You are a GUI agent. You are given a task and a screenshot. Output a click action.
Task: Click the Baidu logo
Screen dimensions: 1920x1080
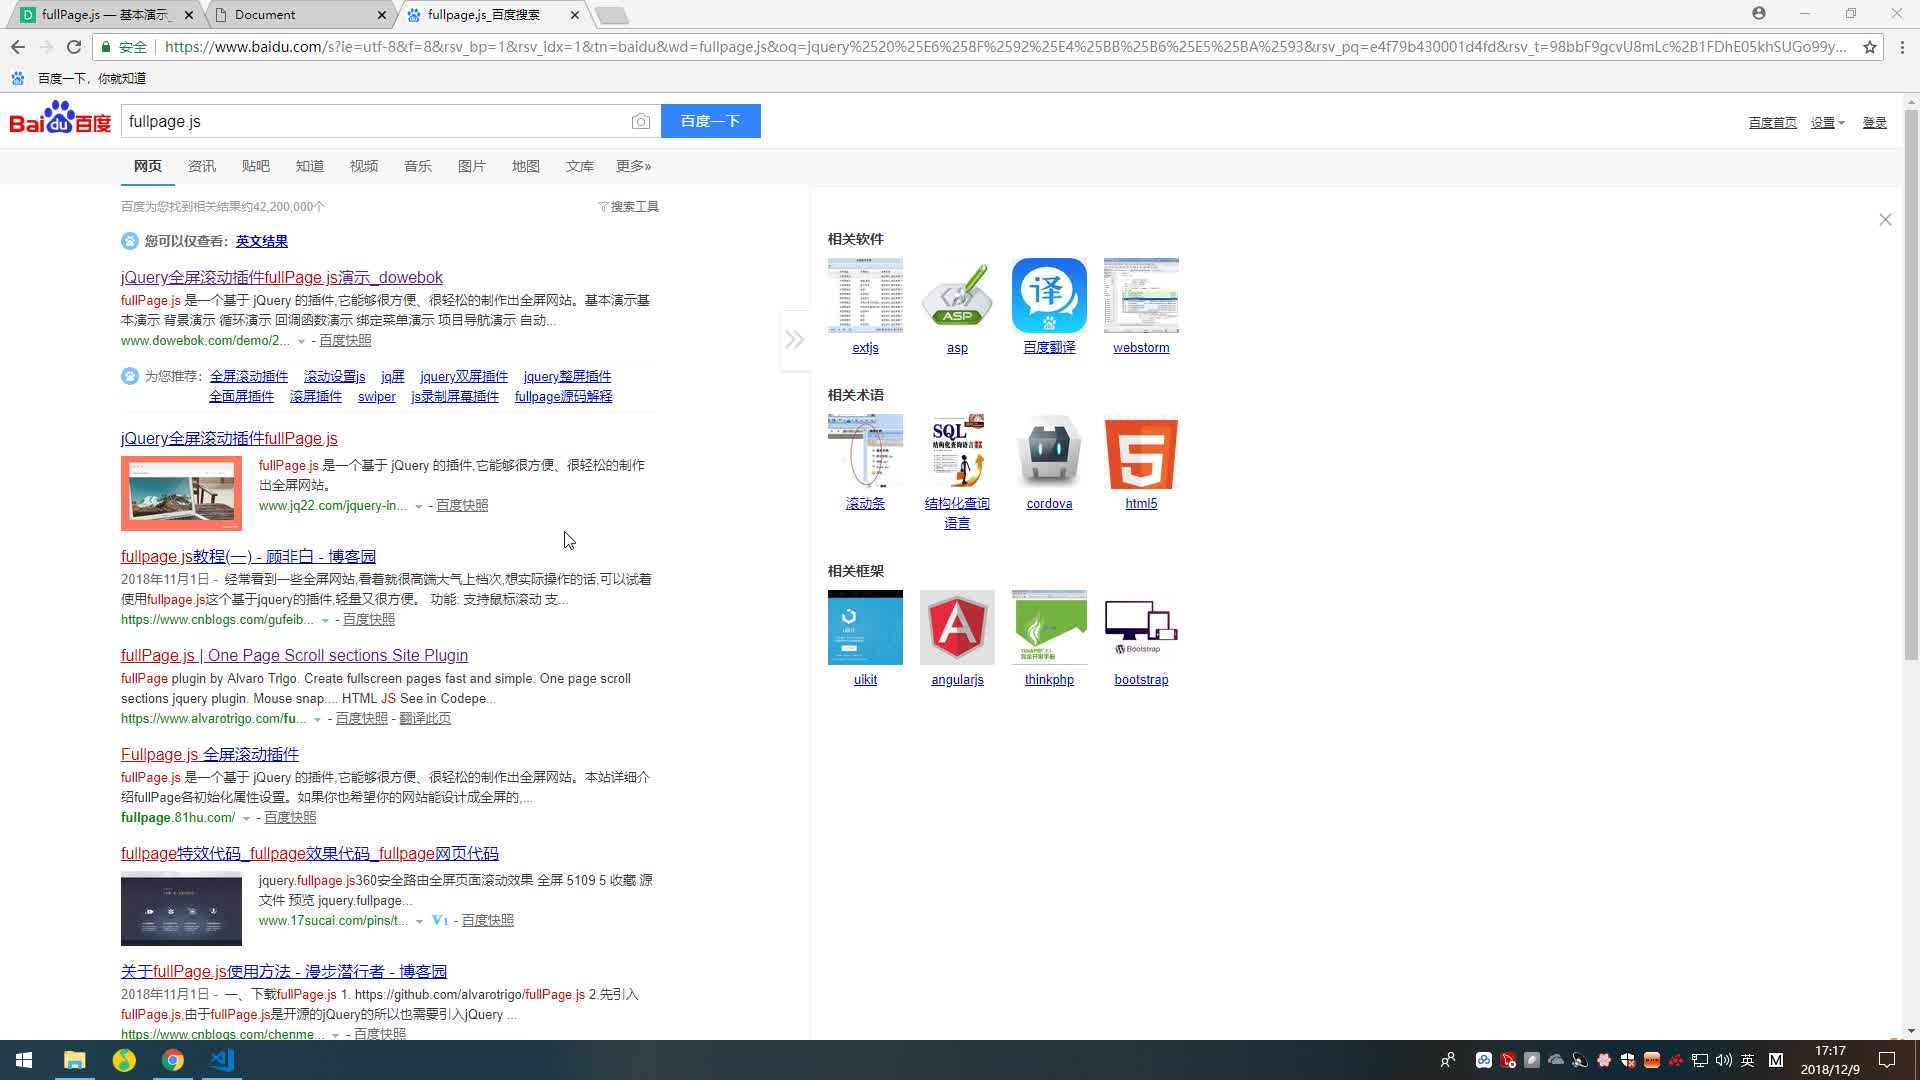60,118
